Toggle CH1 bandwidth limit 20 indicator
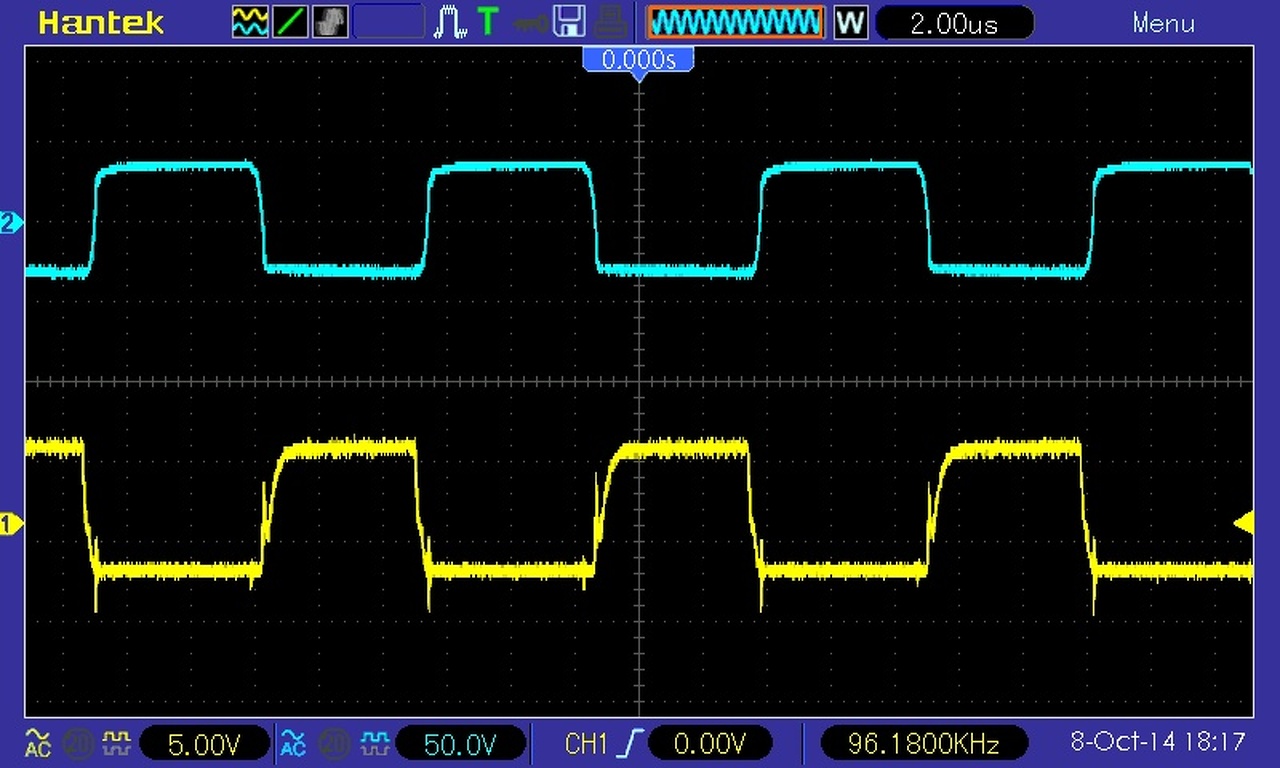This screenshot has width=1280, height=768. point(77,743)
